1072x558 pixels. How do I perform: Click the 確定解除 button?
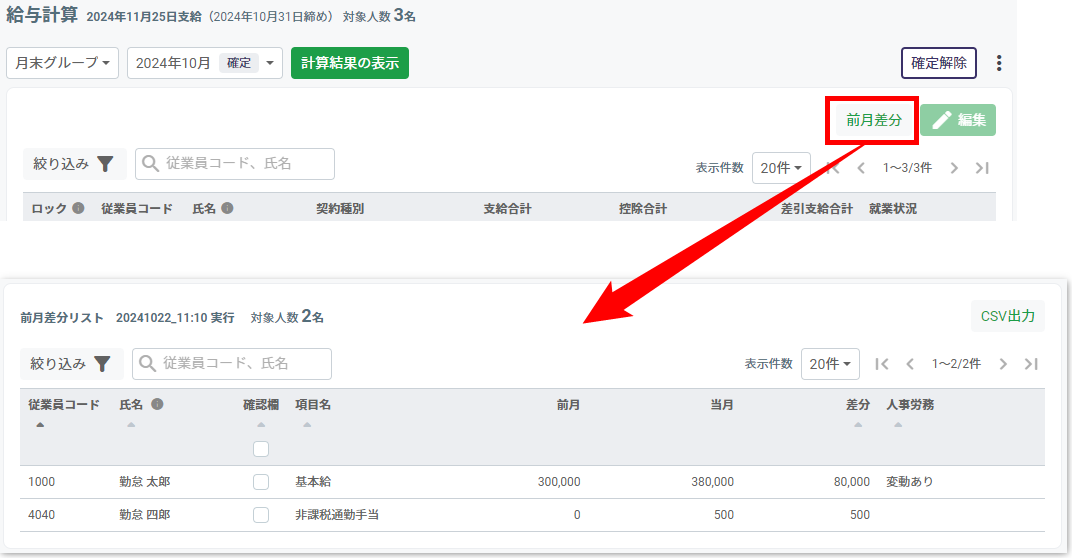[x=939, y=63]
